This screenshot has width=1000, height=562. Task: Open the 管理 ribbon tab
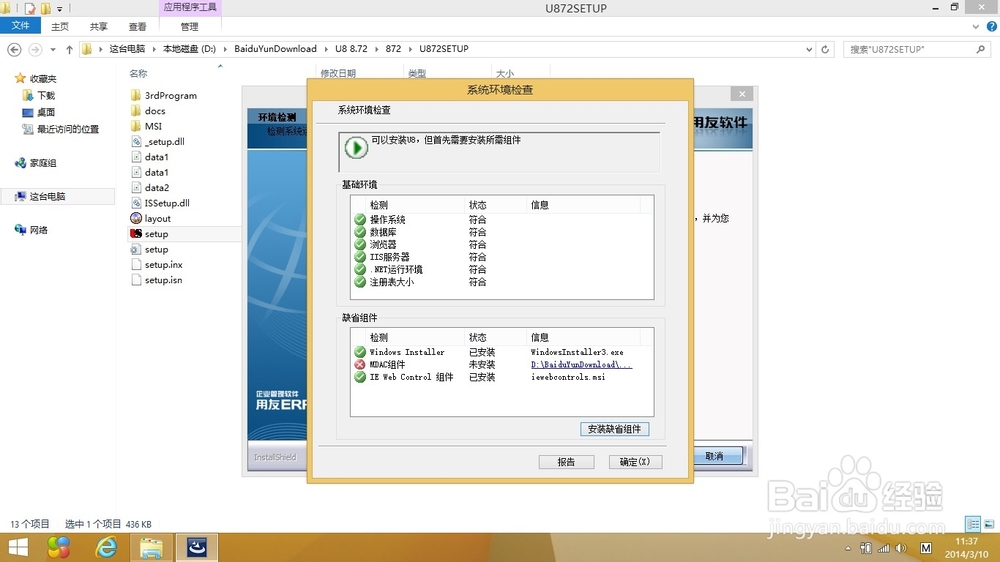189,26
